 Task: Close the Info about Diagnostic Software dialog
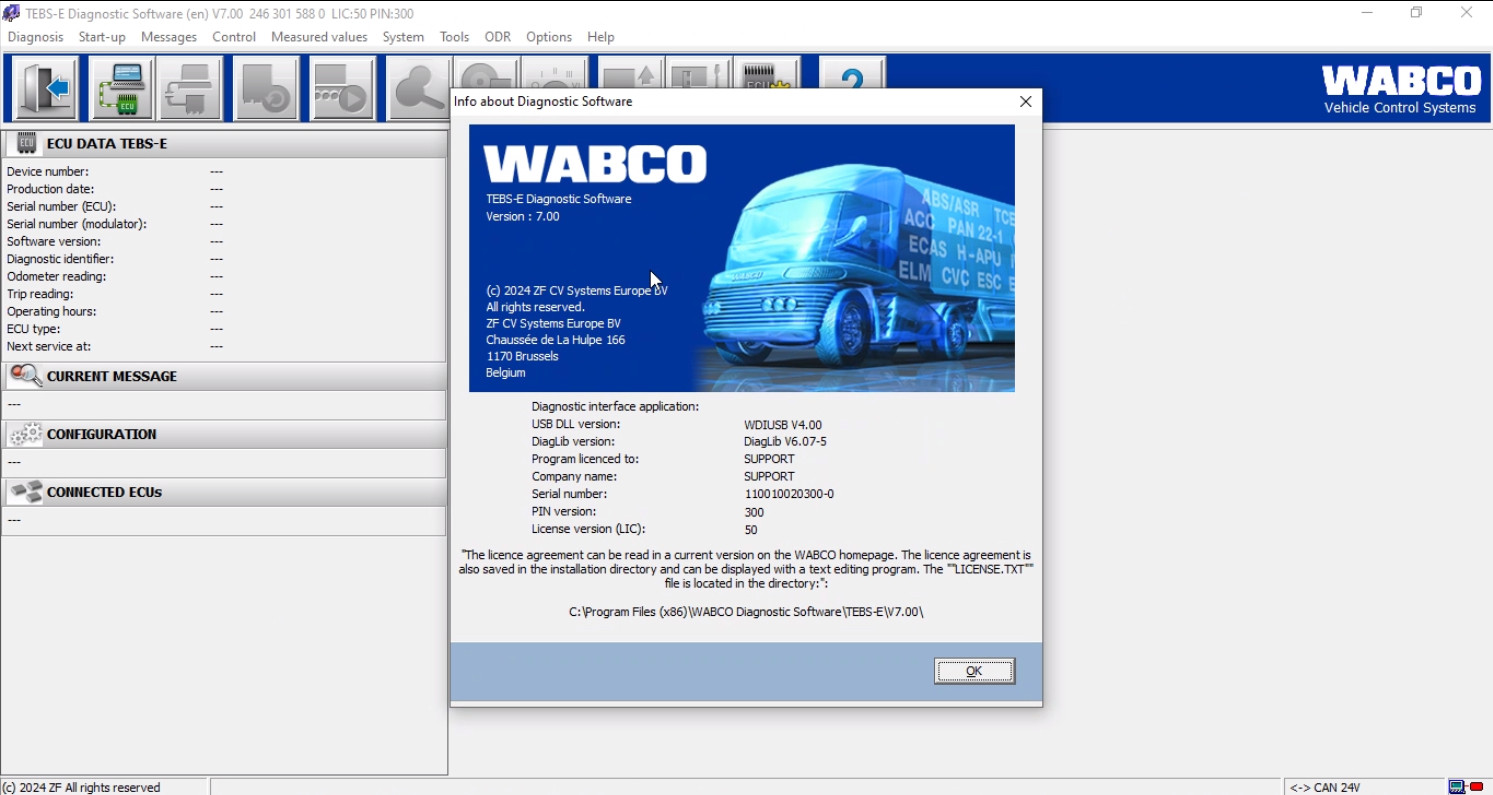(x=1025, y=102)
